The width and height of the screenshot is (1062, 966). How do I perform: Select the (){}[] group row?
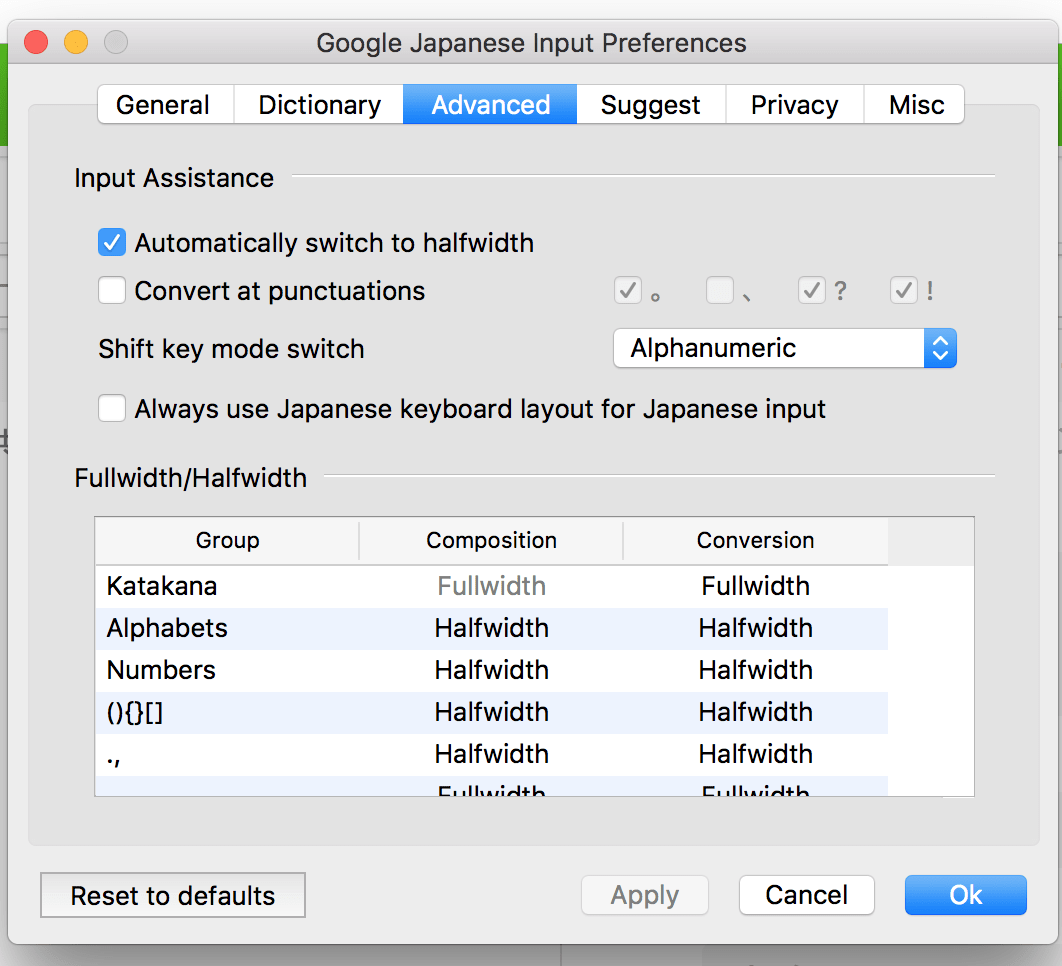tap(228, 712)
